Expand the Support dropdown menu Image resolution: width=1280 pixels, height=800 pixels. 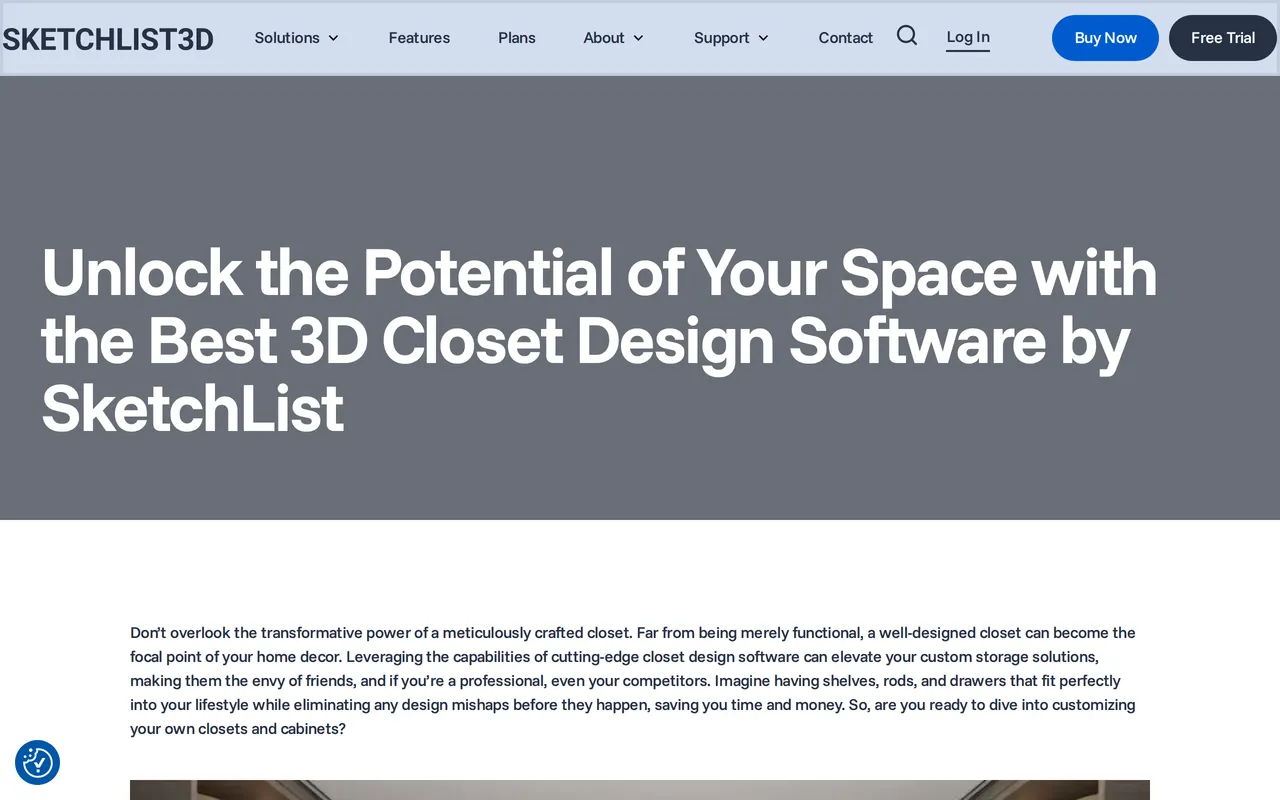732,38
